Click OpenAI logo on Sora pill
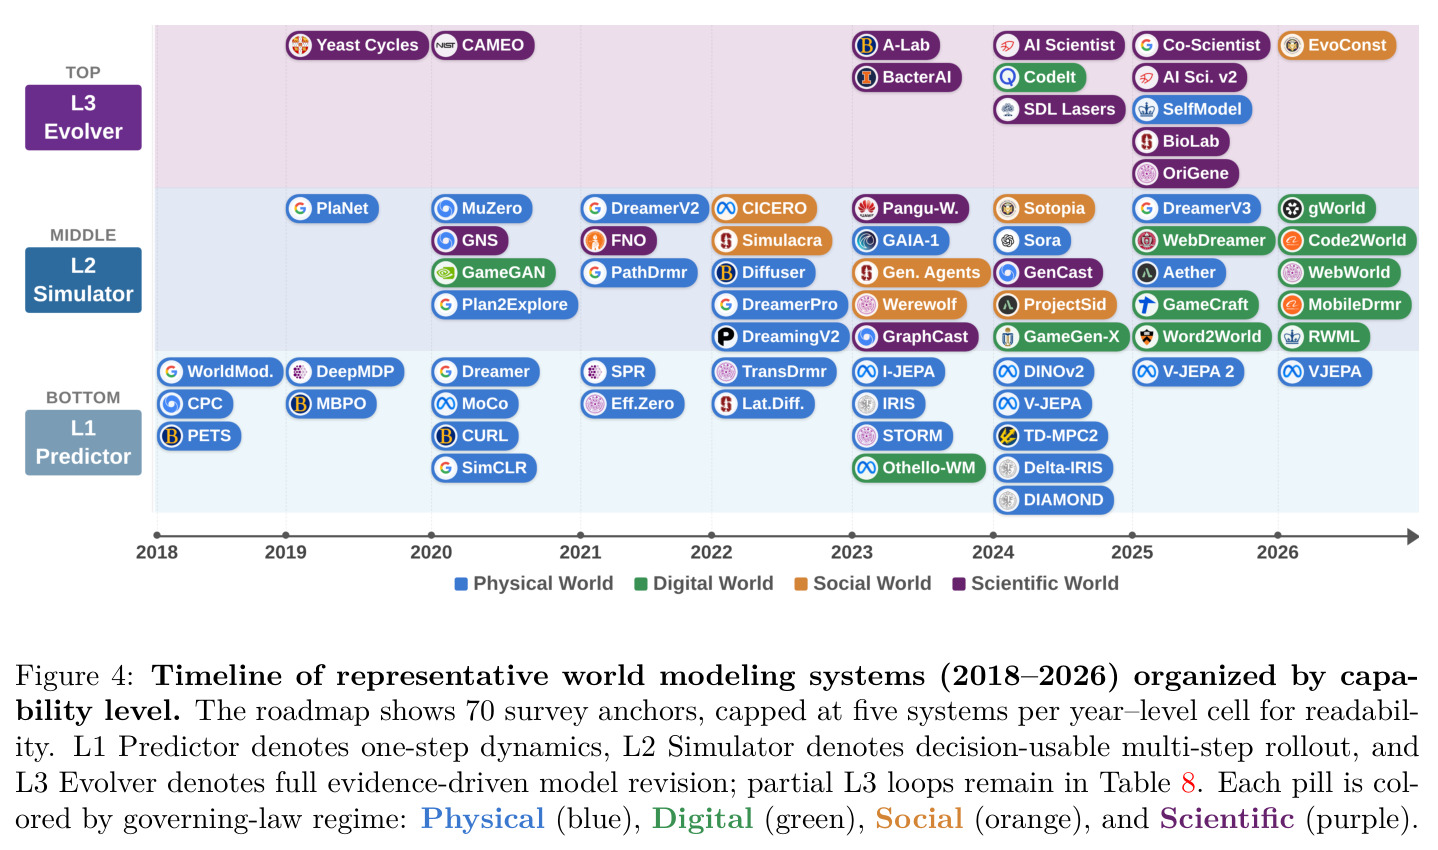 (x=1008, y=240)
